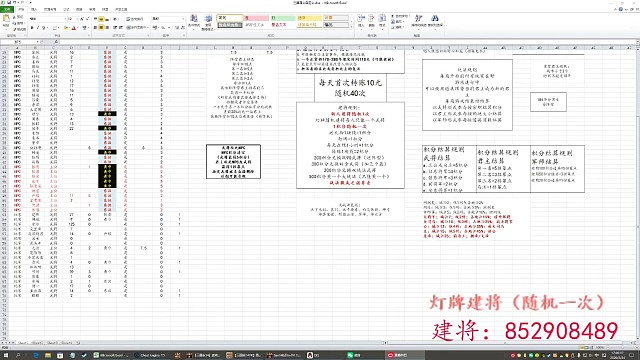Open Clear (清除) dropdown in editing group
640x360 pixels.
point(403,27)
